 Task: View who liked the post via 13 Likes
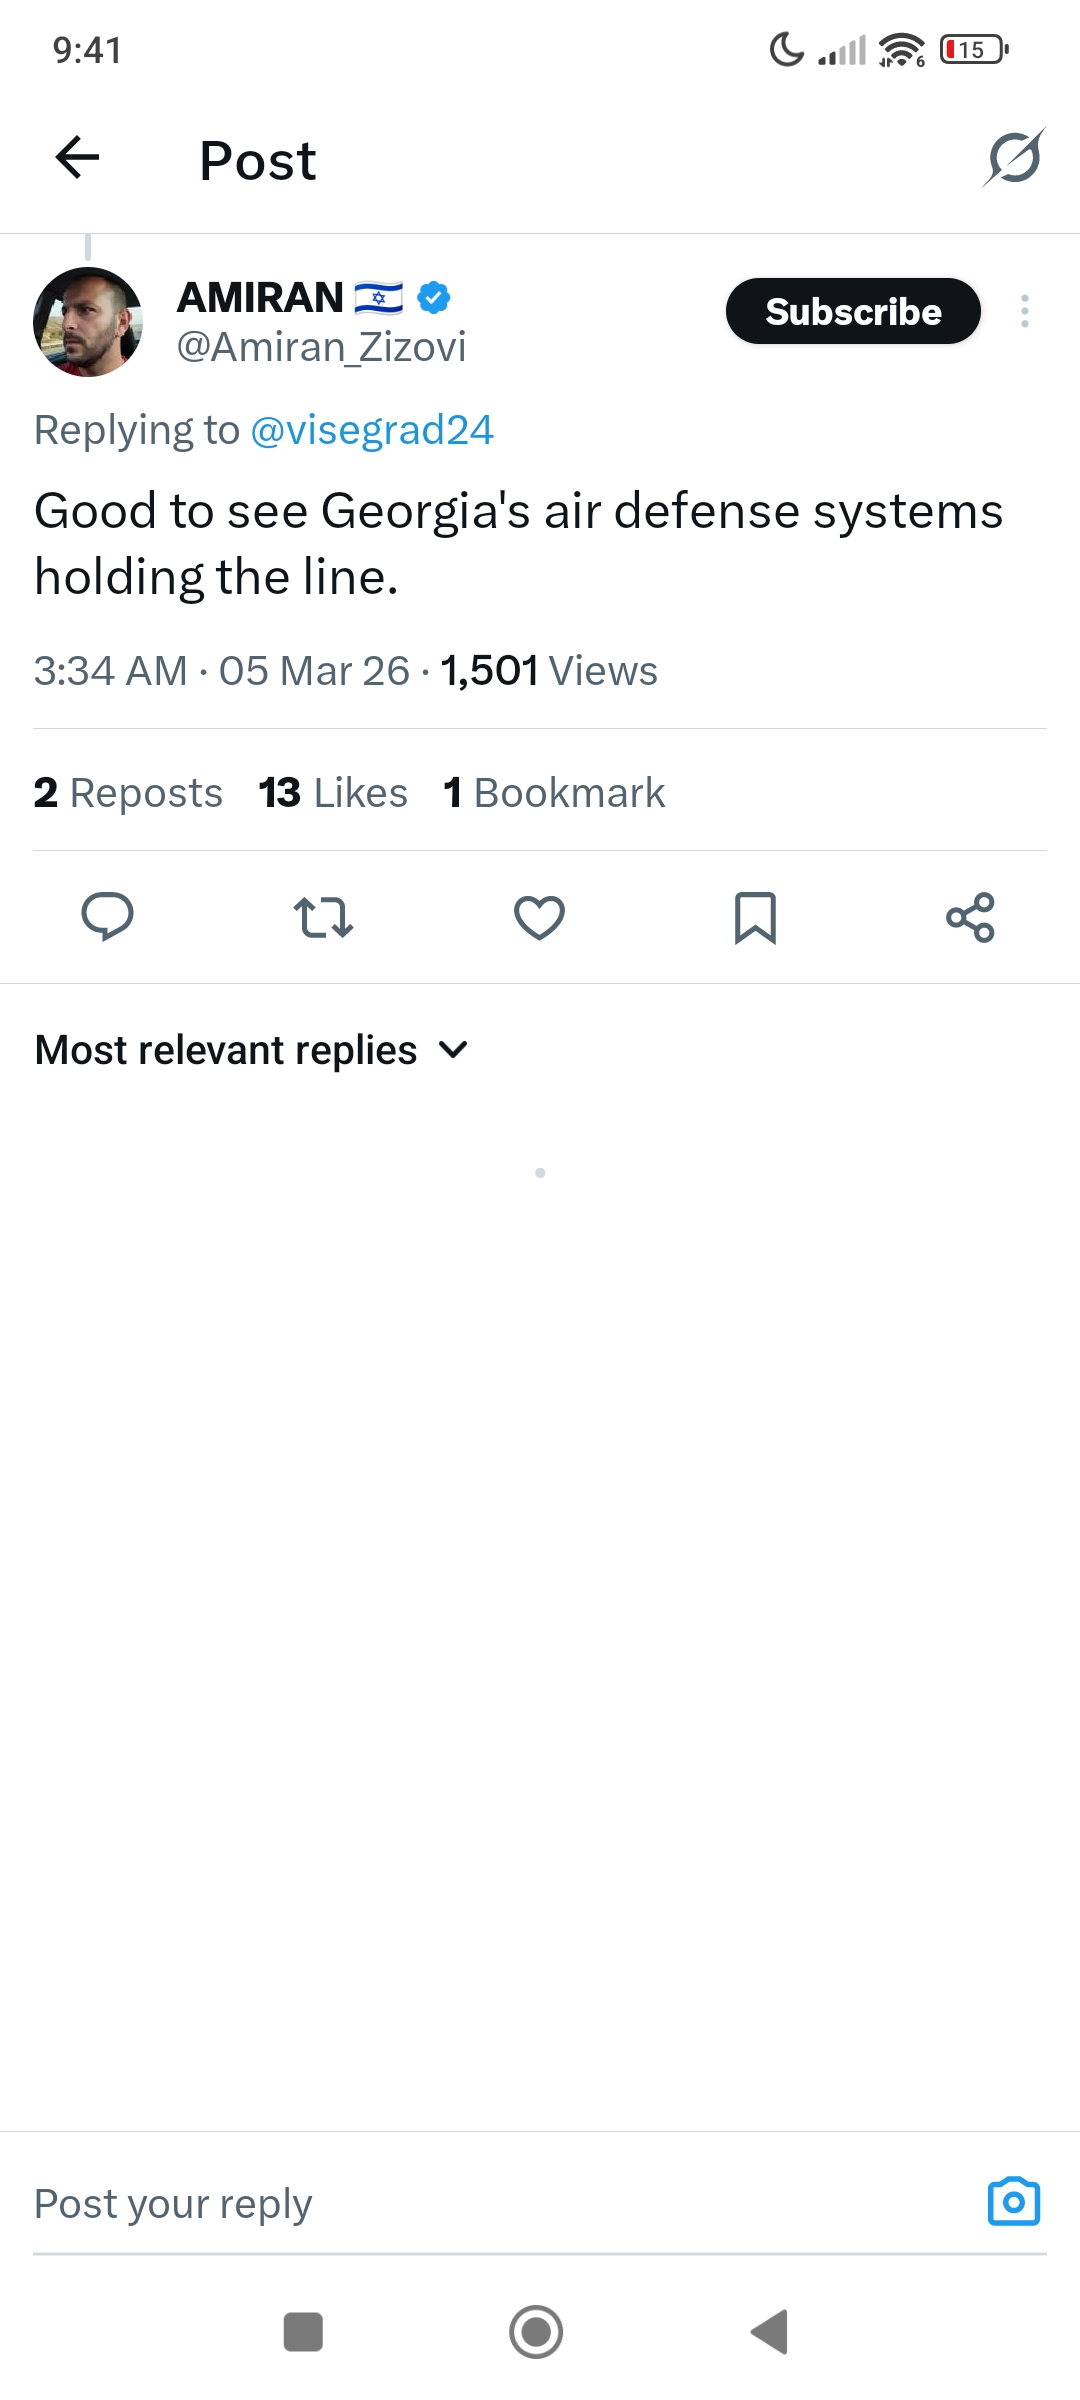click(x=332, y=791)
